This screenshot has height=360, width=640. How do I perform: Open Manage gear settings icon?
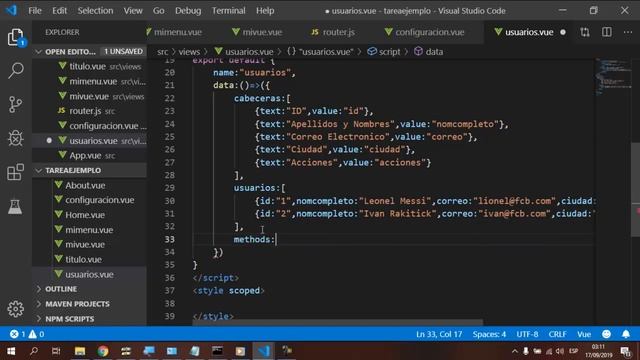pos(16,309)
